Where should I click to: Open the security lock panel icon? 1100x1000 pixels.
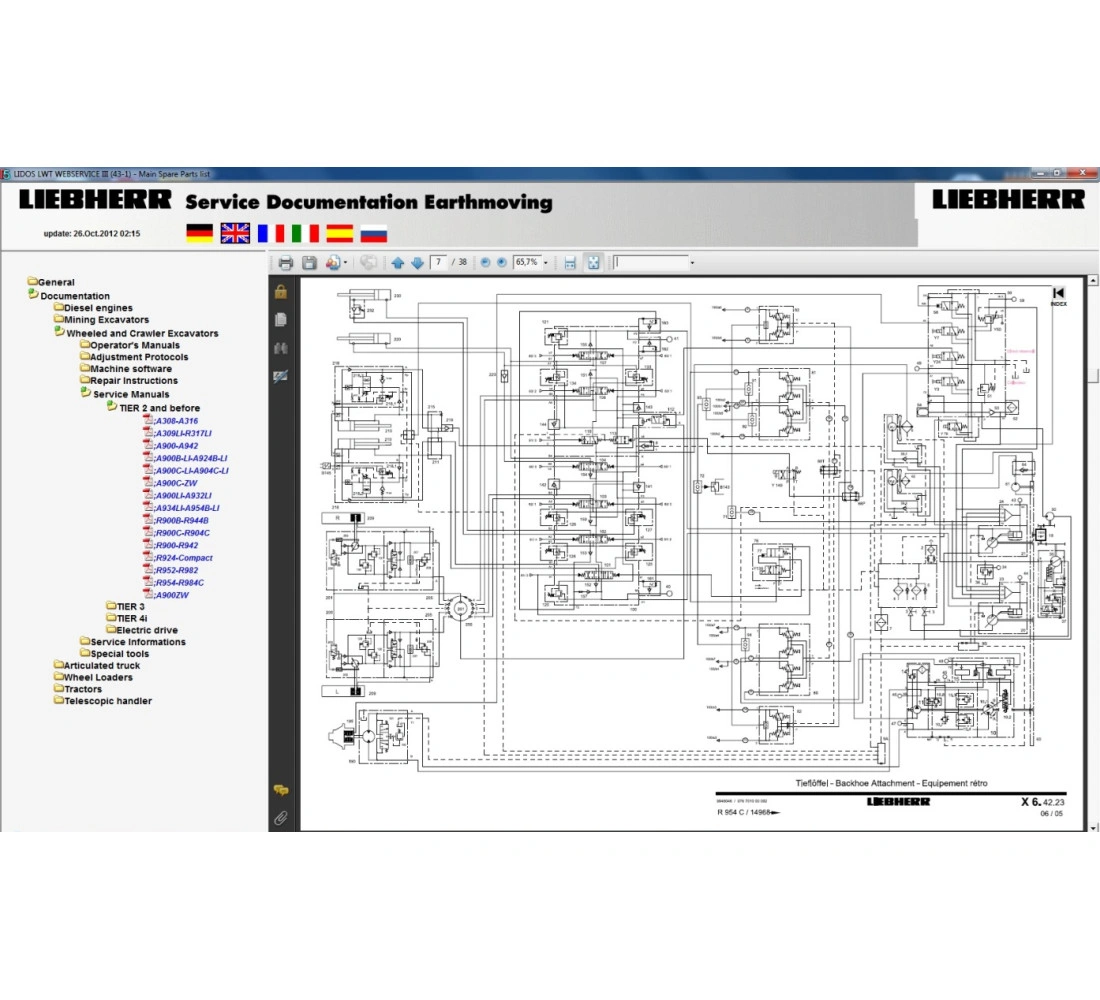(281, 291)
